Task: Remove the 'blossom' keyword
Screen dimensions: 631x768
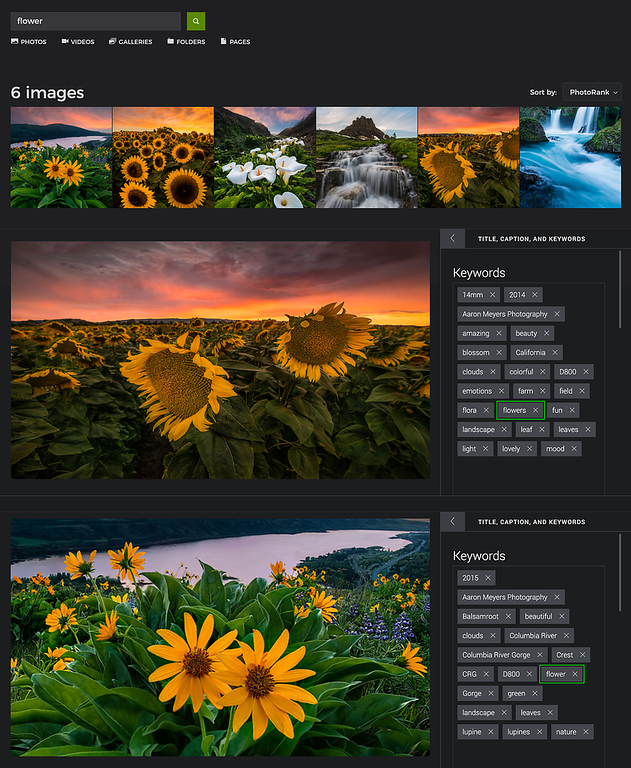Action: coord(499,352)
